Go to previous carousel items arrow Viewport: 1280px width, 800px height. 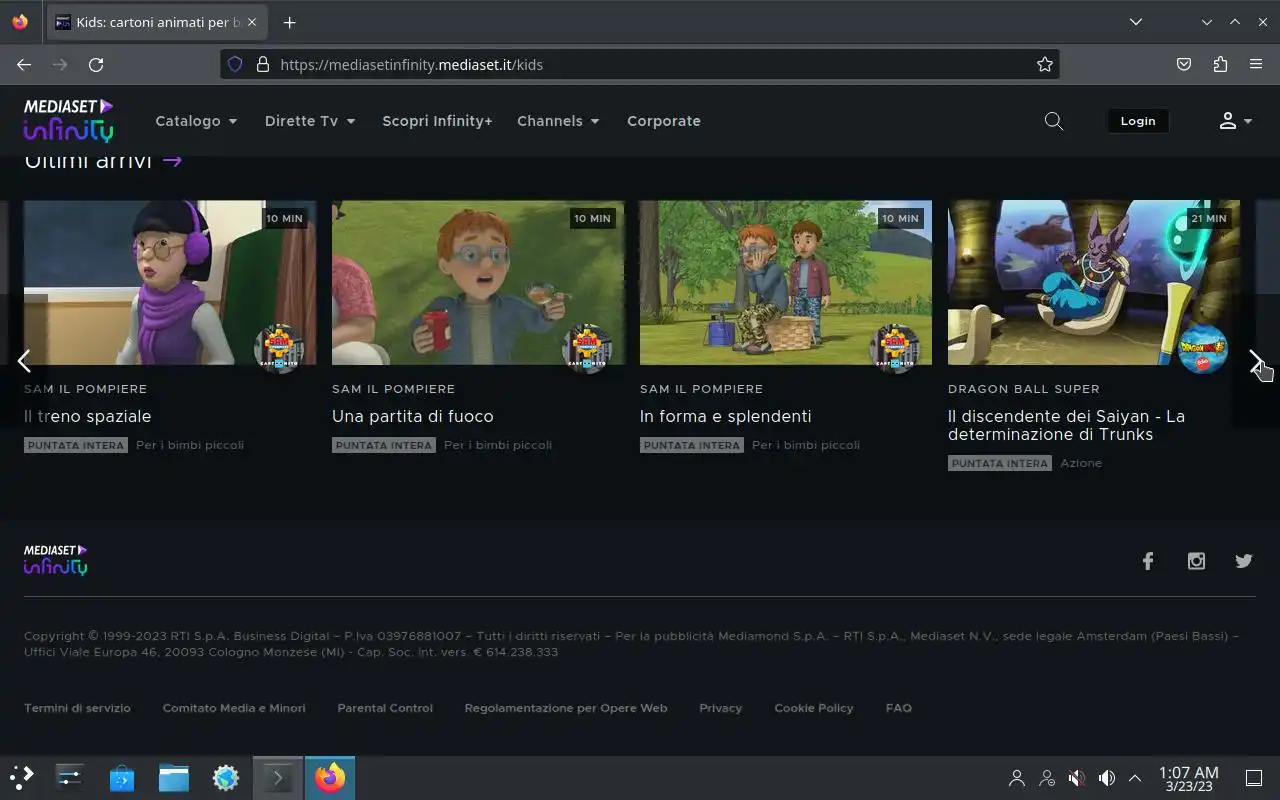tap(24, 361)
